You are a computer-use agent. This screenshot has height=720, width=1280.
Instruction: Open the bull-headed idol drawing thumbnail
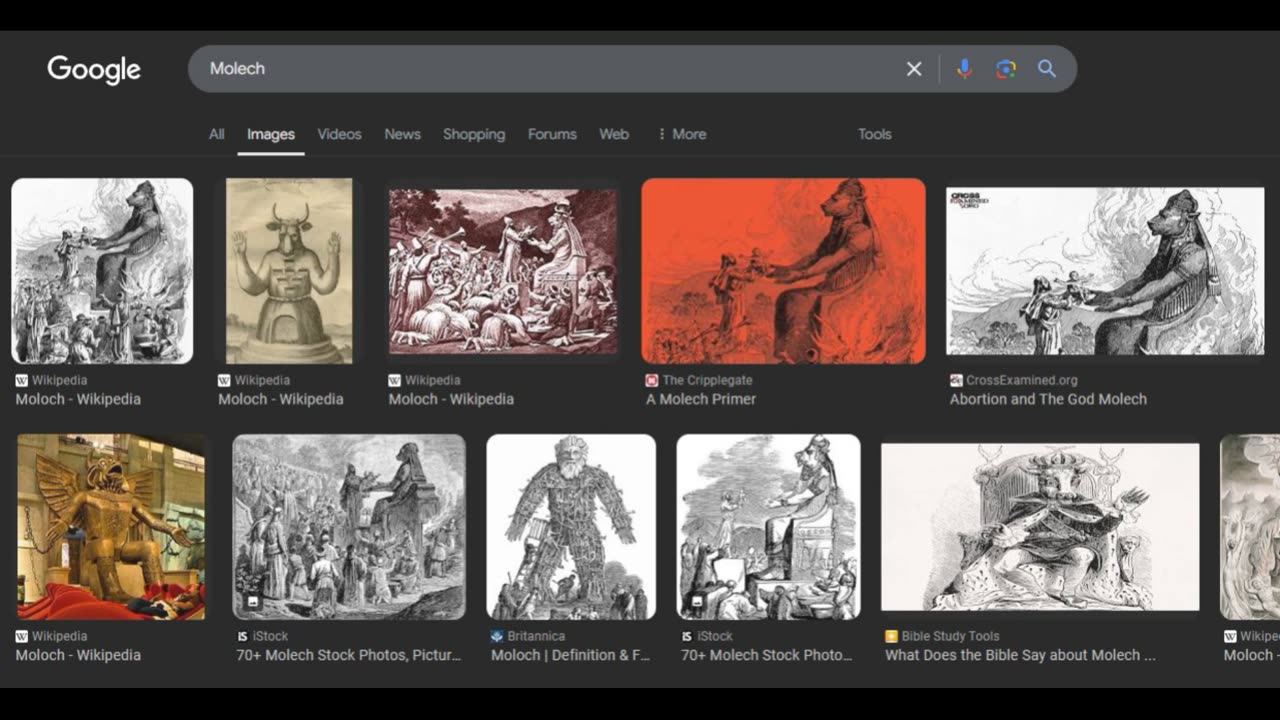click(289, 271)
